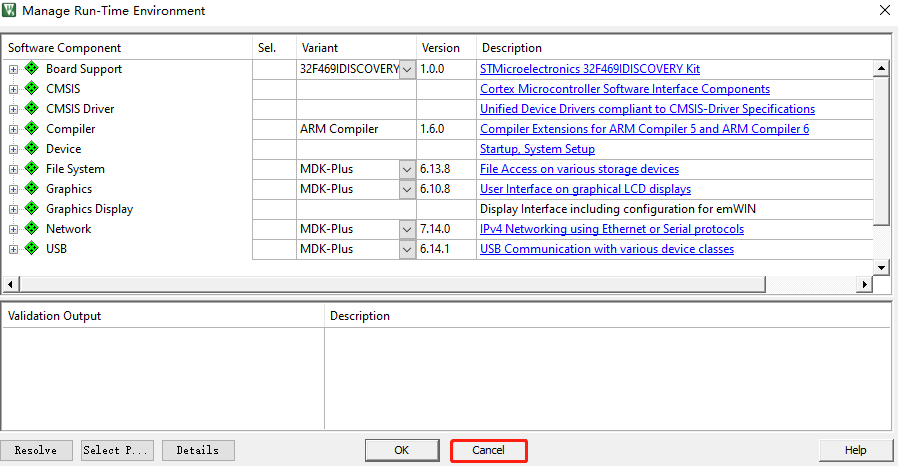Click the horizontal scrollbar right arrow
The image size is (898, 466).
point(864,284)
